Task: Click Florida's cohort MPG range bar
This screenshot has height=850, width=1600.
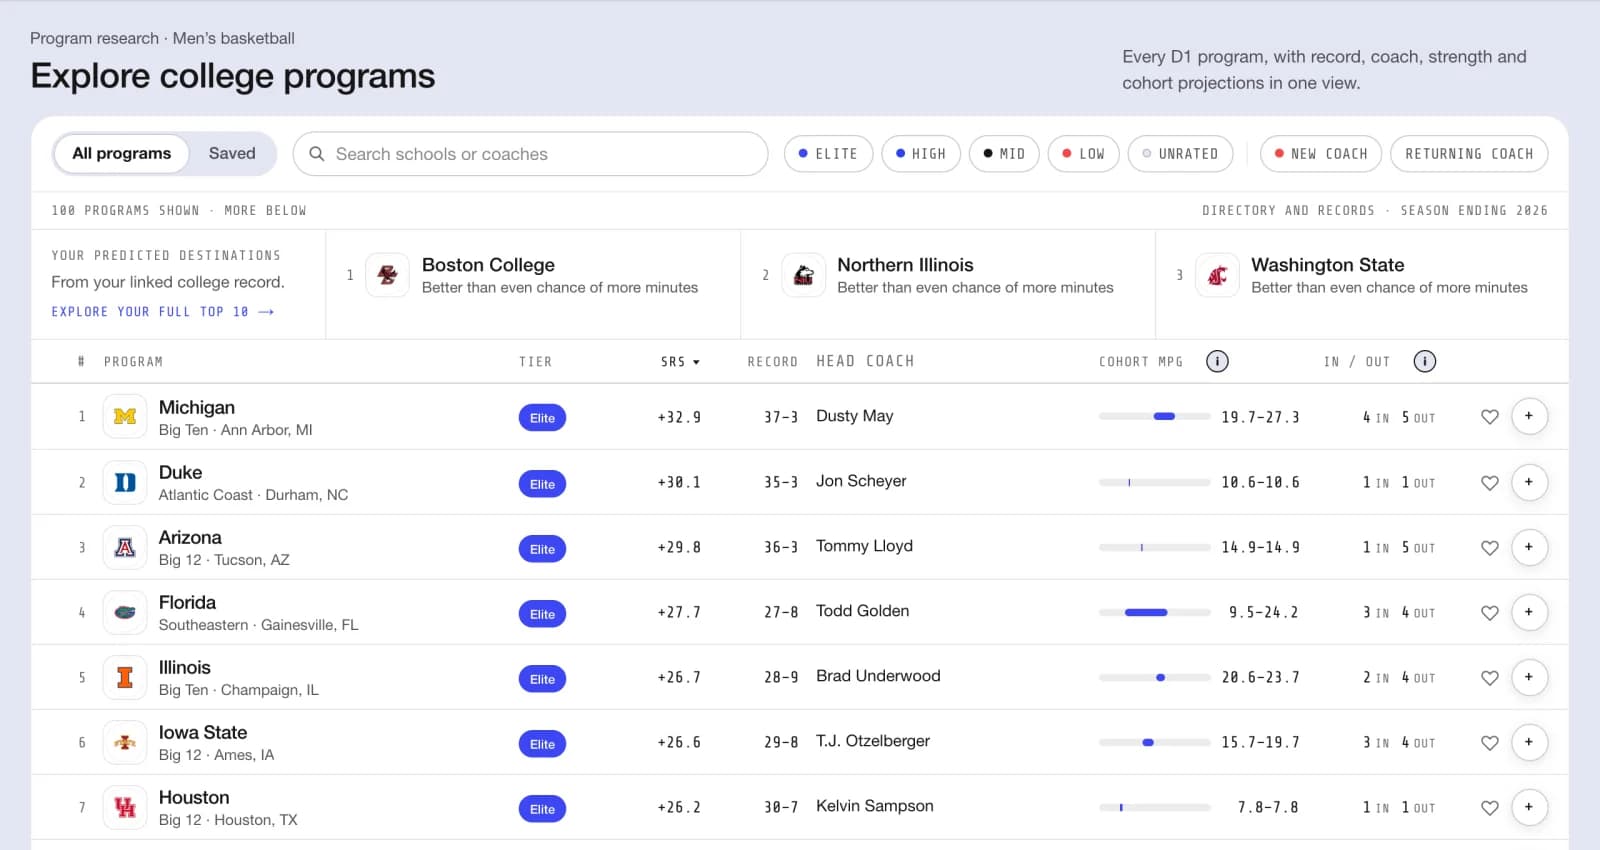Action: click(1155, 612)
